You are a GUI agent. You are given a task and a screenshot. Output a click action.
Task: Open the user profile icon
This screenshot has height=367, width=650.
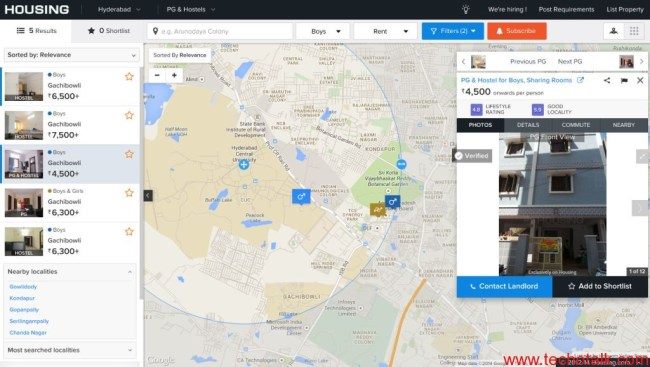(x=614, y=31)
